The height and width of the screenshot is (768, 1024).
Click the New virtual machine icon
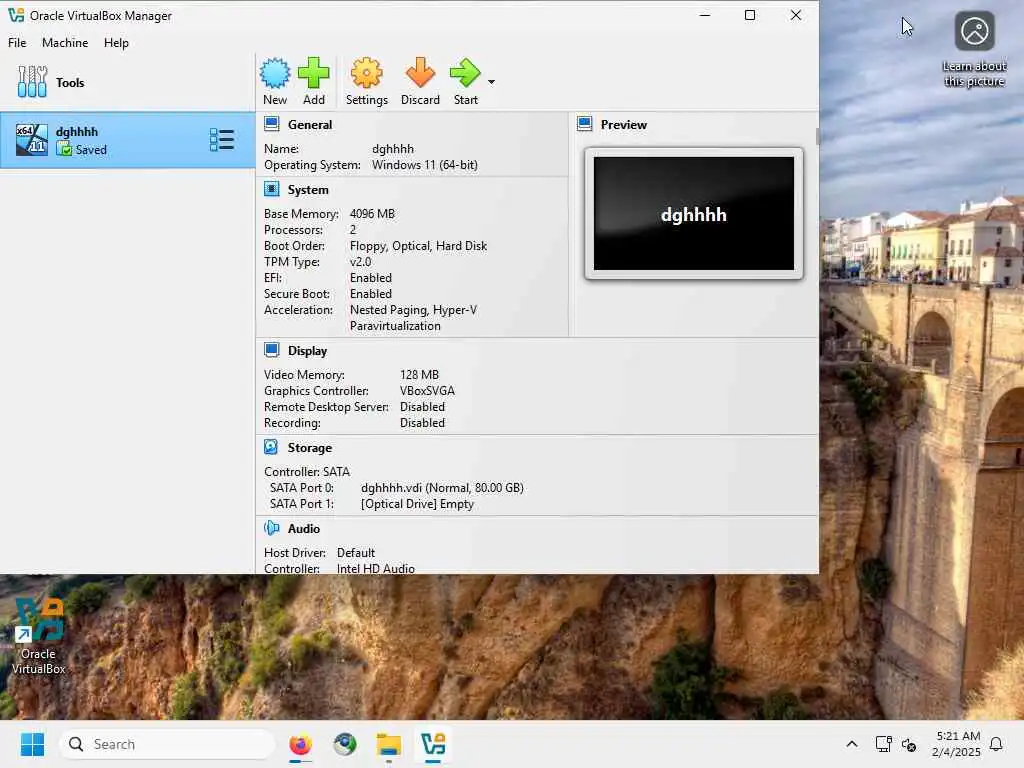pyautogui.click(x=275, y=73)
